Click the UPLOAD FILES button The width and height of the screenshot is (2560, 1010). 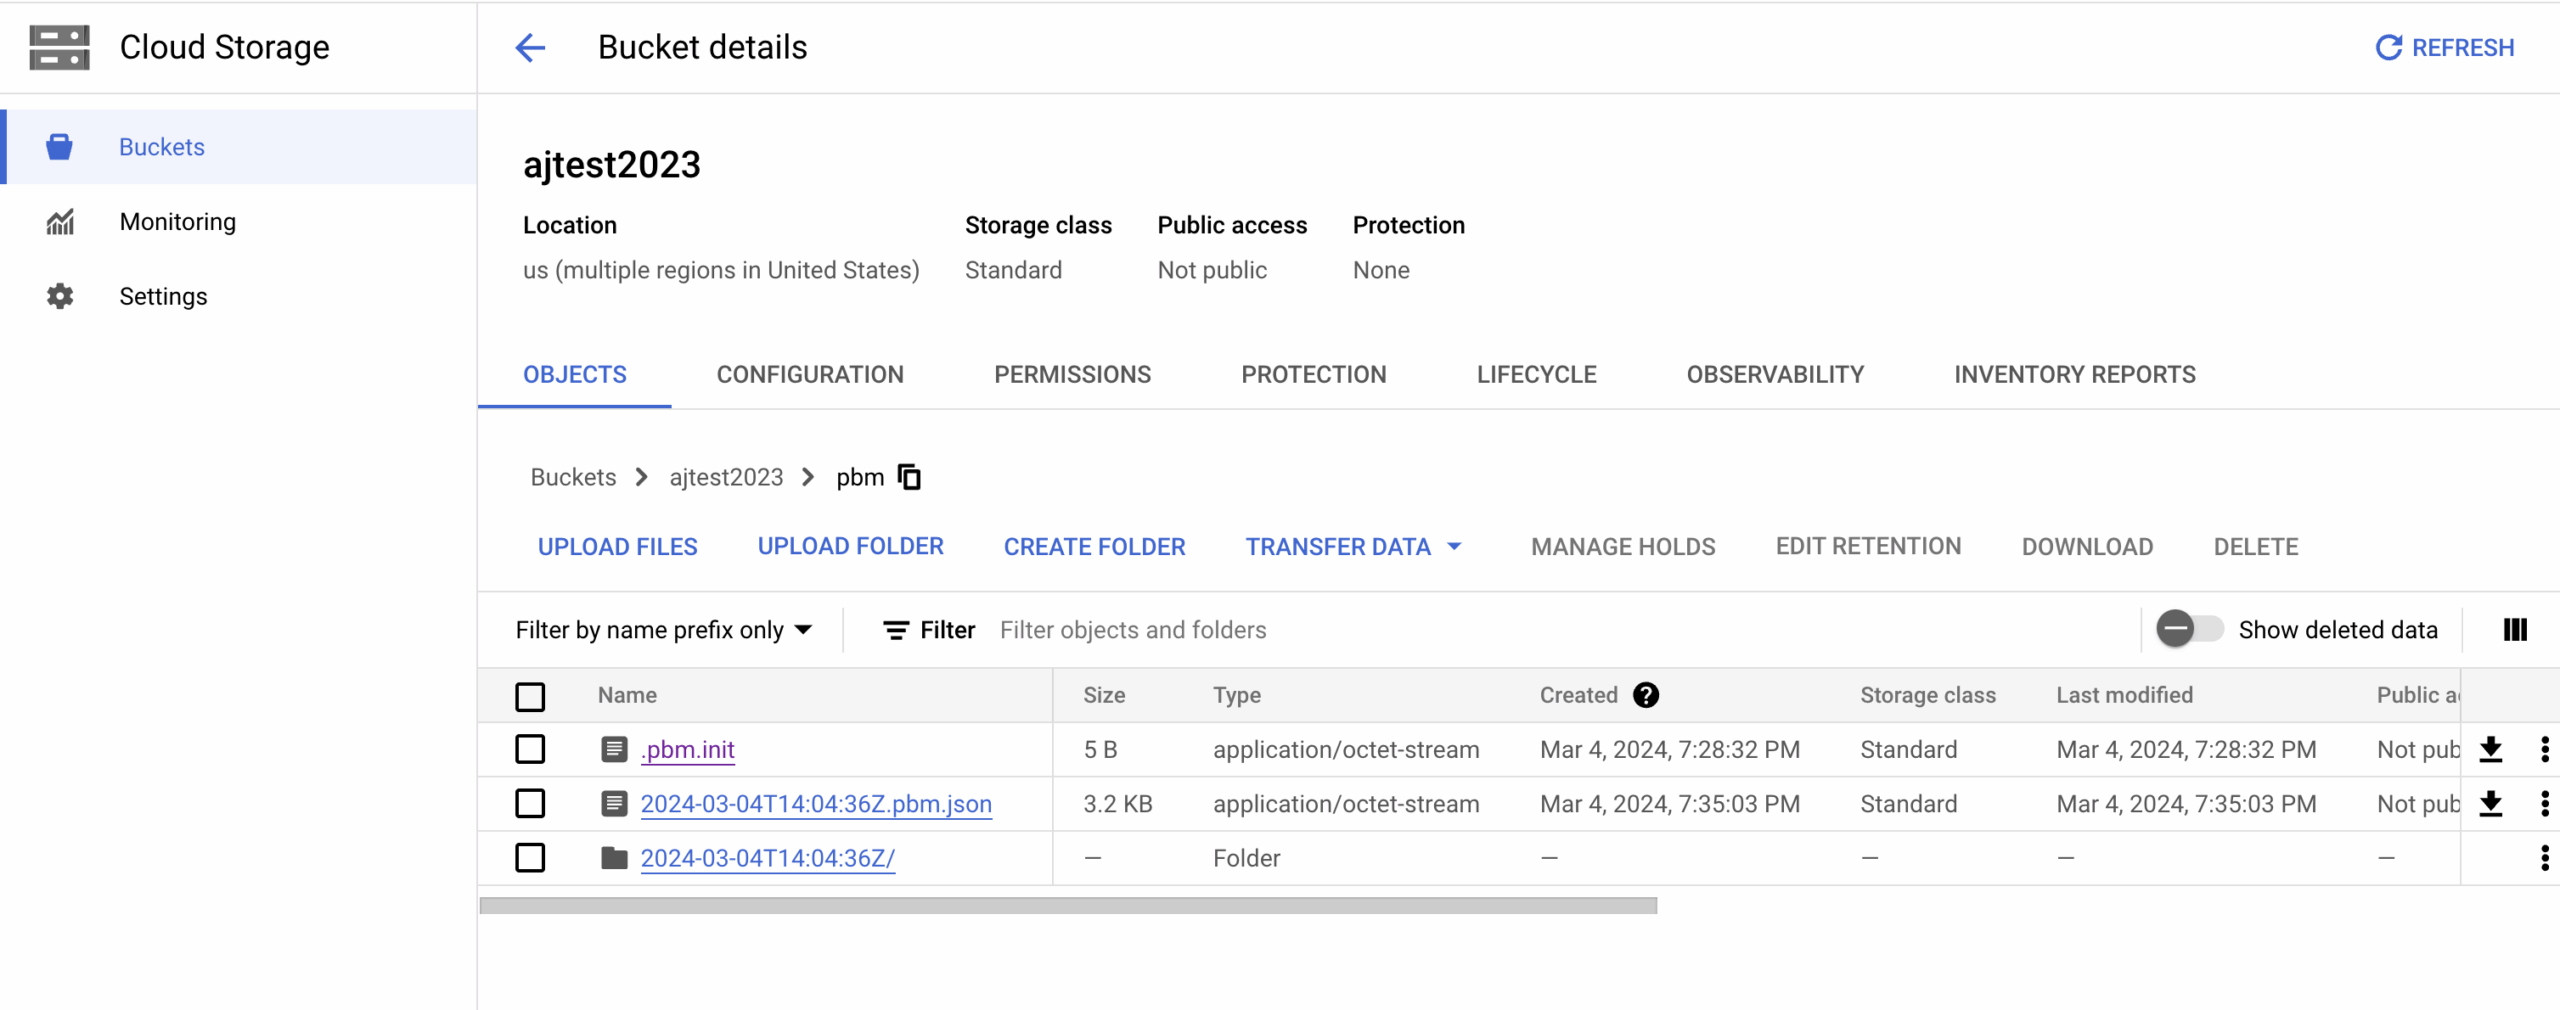click(617, 546)
